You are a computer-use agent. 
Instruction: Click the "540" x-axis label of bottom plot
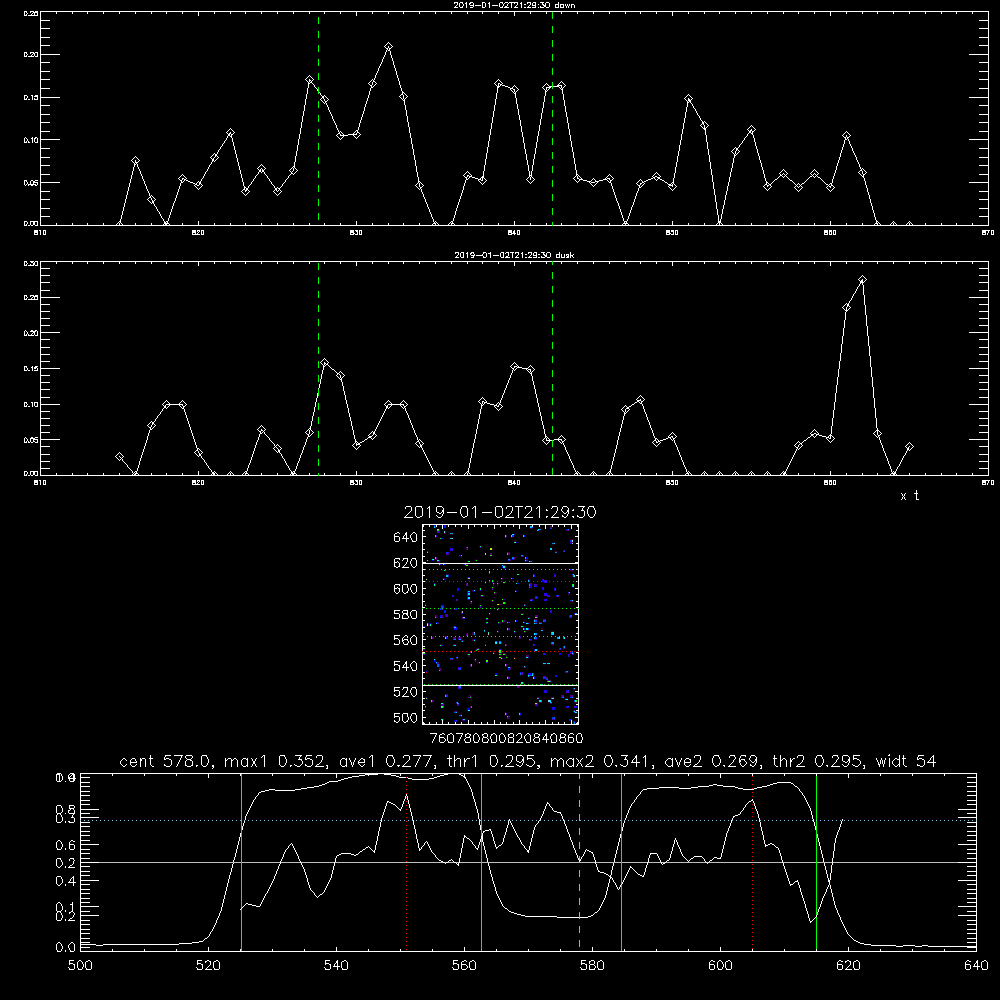coord(336,966)
